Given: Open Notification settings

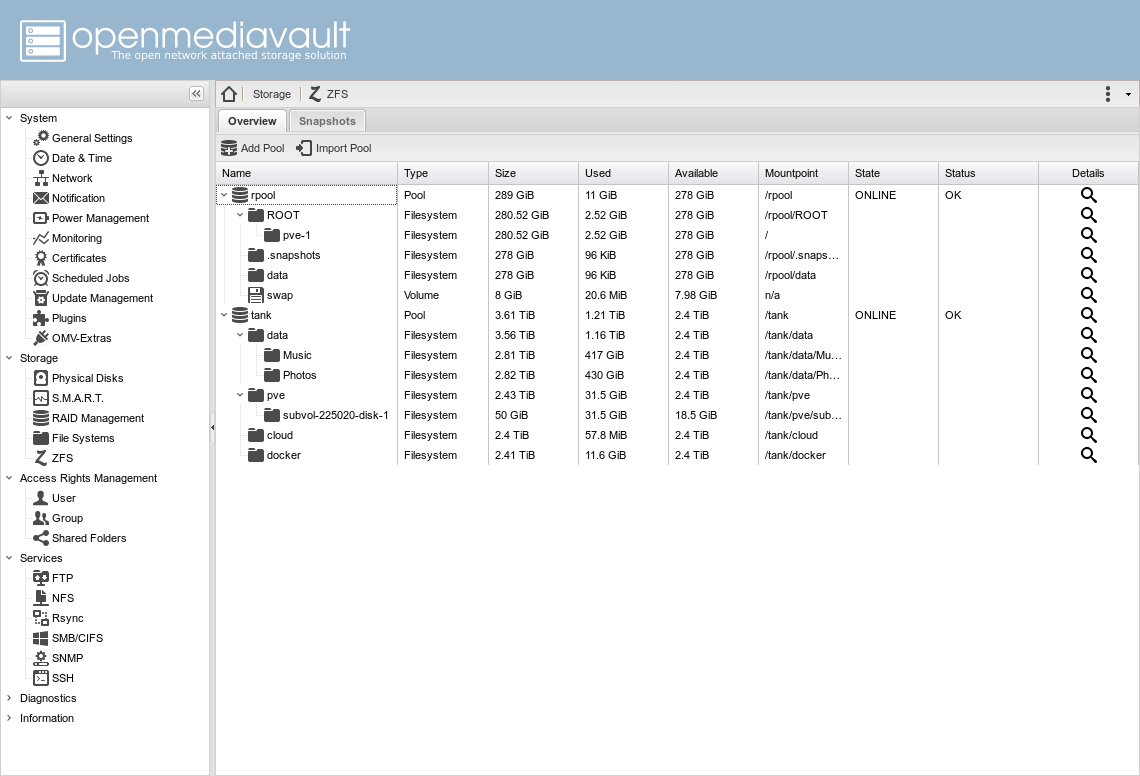Looking at the screenshot, I should 78,198.
